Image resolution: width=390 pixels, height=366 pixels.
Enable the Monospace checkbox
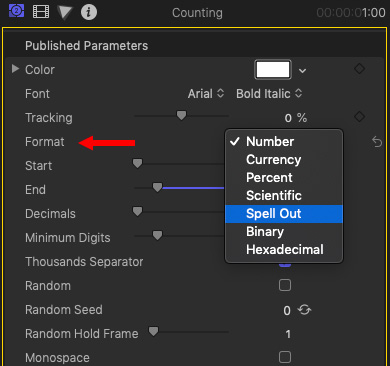point(285,357)
